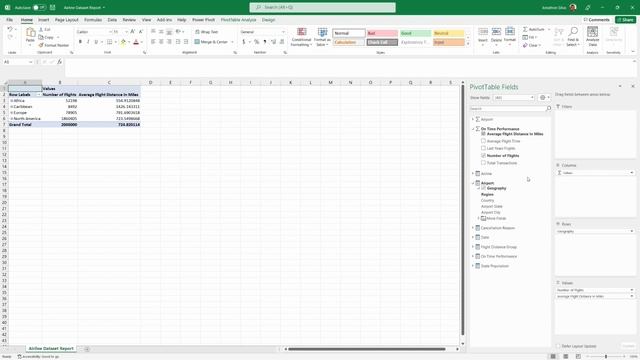Click the Analyze Data icon

pos(592,32)
